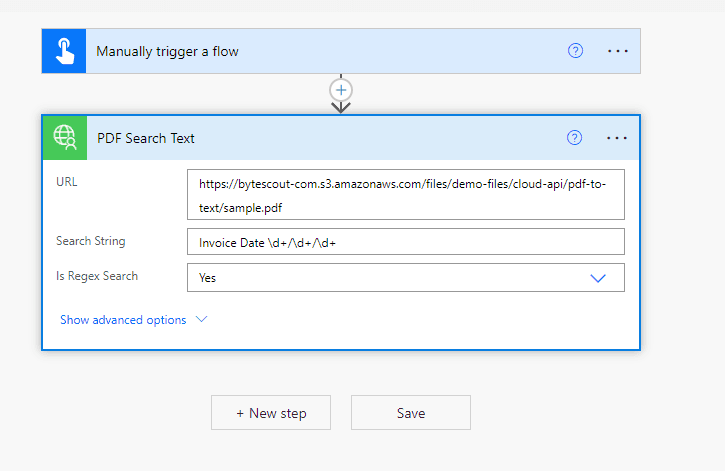The image size is (725, 471).
Task: Open help for PDF Search Text action
Action: click(x=574, y=138)
